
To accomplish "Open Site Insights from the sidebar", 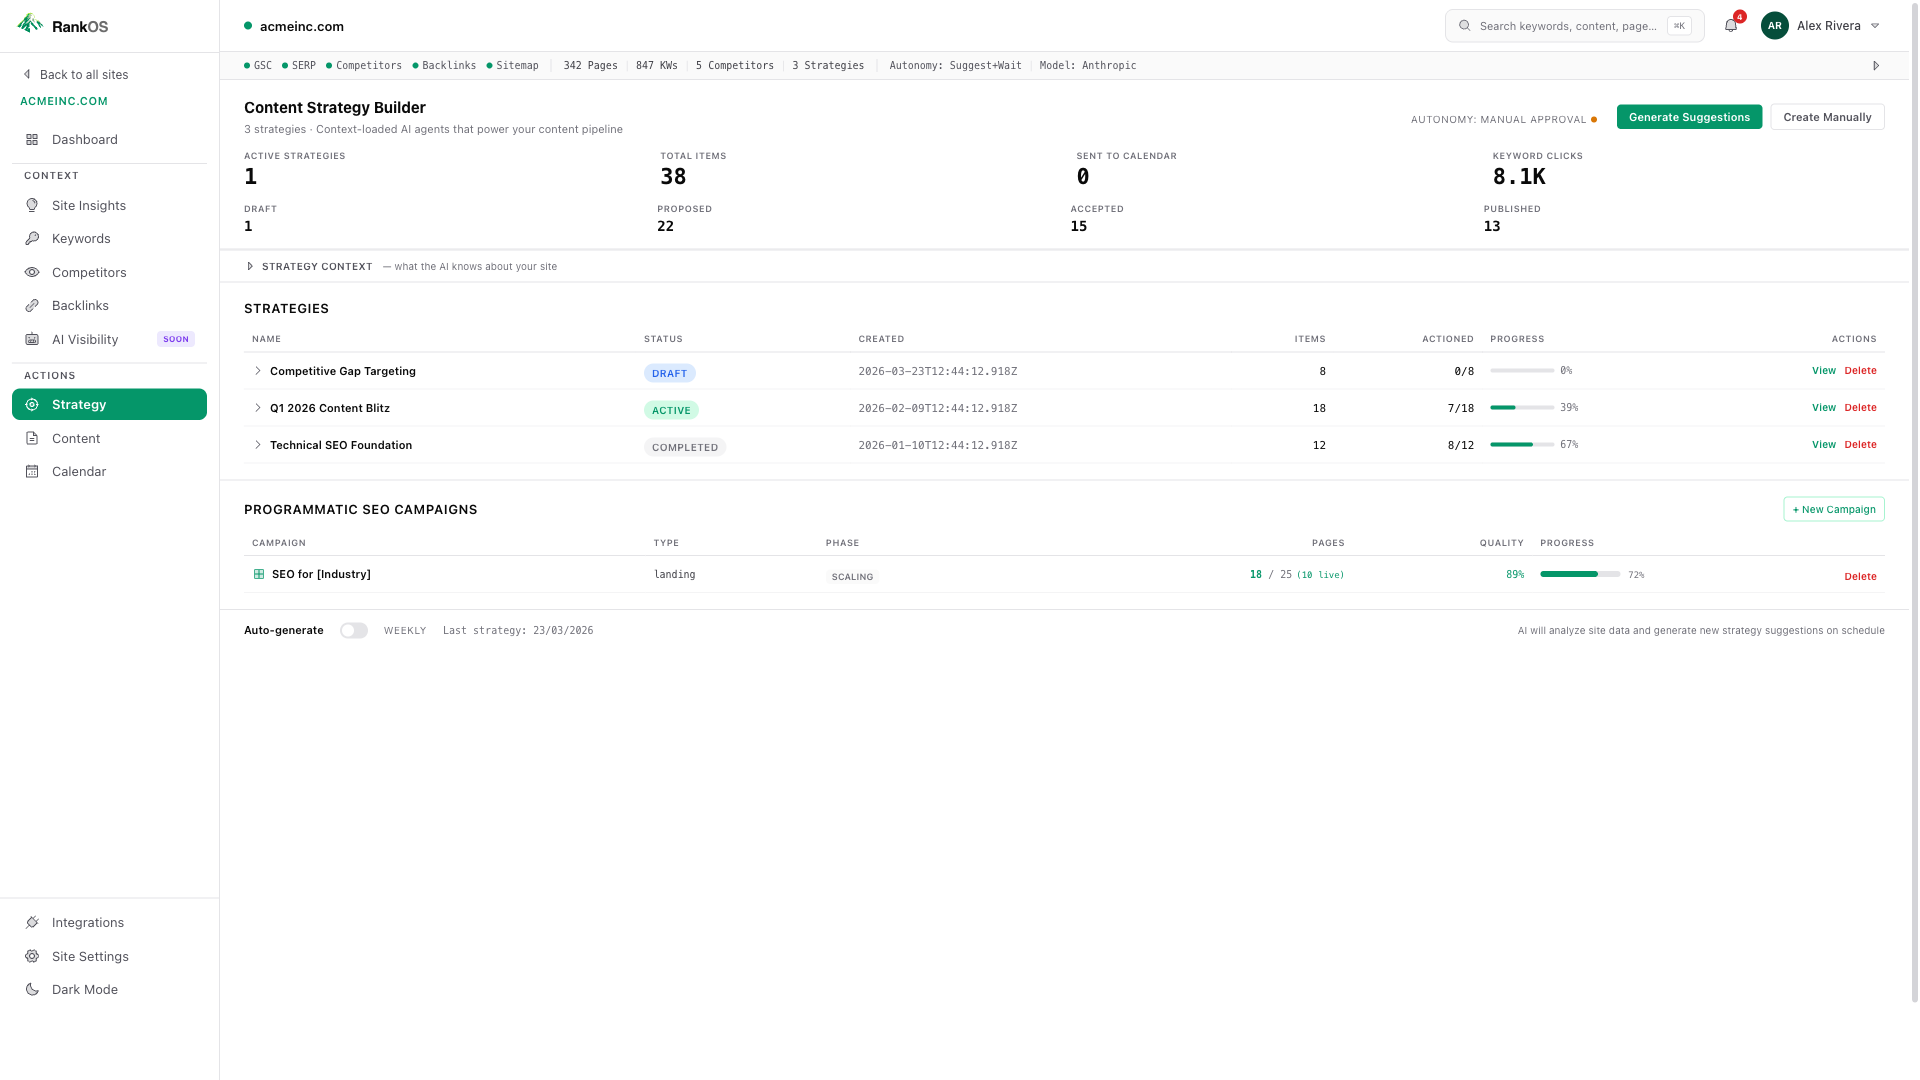I will click(89, 205).
